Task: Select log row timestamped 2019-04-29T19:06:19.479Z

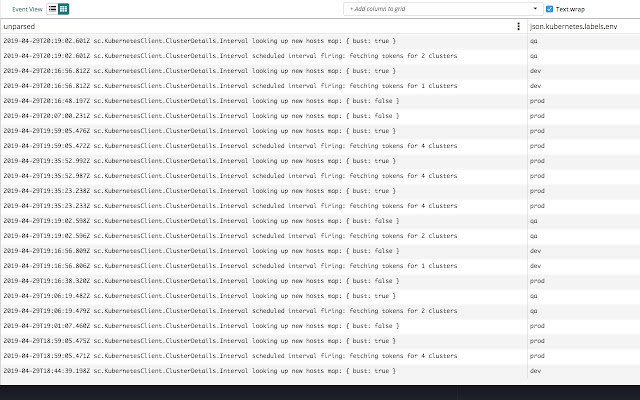Action: tap(320, 311)
